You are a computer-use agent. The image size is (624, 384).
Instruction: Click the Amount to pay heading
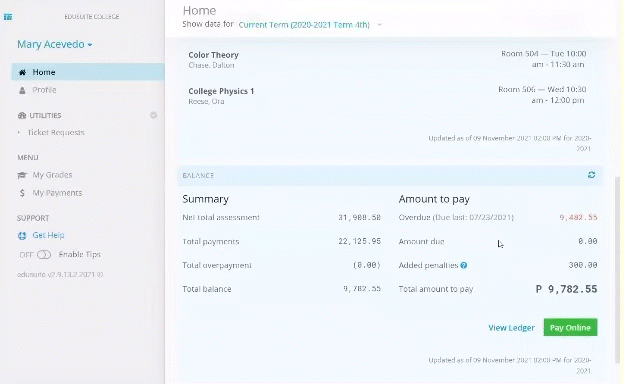434,199
